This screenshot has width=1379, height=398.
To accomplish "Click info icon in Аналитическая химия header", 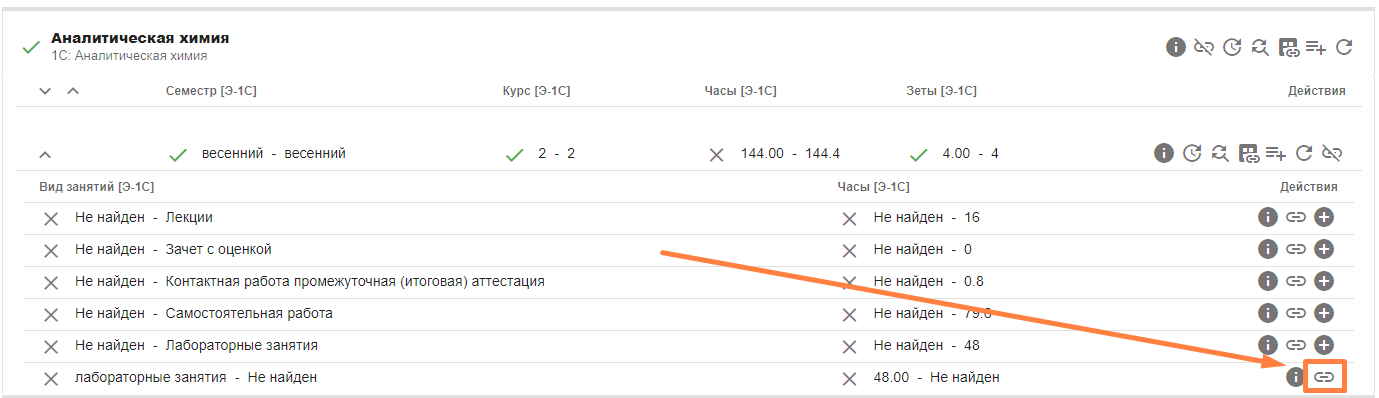I will pos(1176,47).
